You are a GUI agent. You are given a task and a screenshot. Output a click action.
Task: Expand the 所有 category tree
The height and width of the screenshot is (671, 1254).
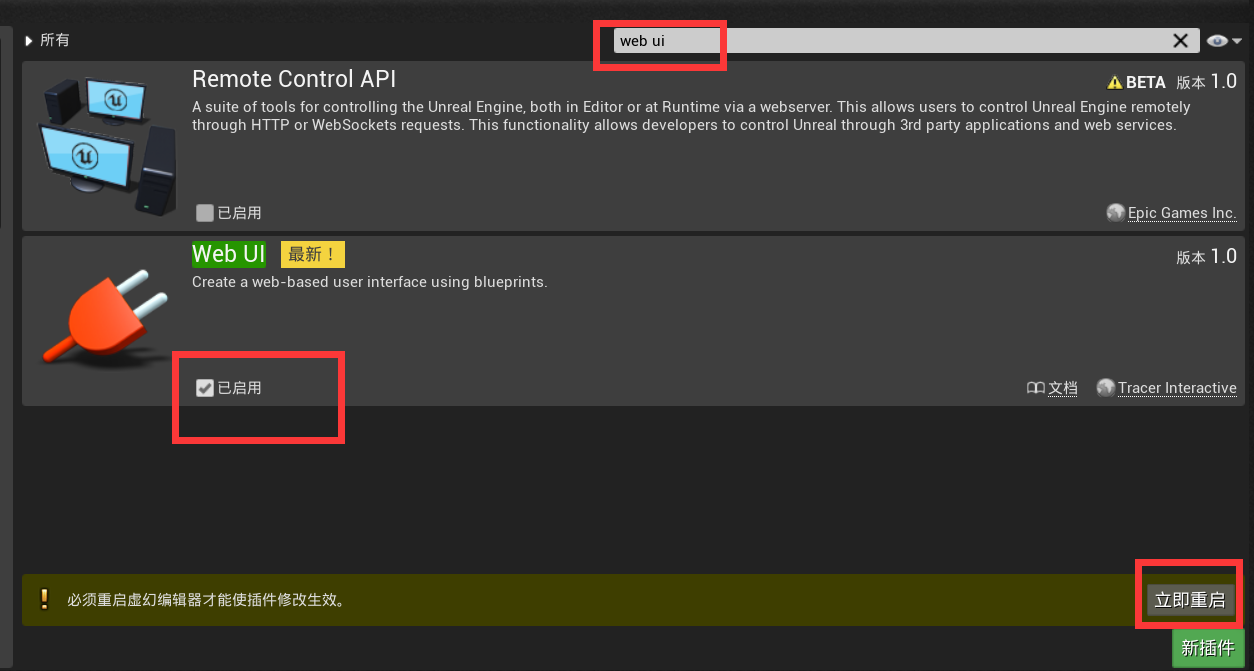(29, 41)
